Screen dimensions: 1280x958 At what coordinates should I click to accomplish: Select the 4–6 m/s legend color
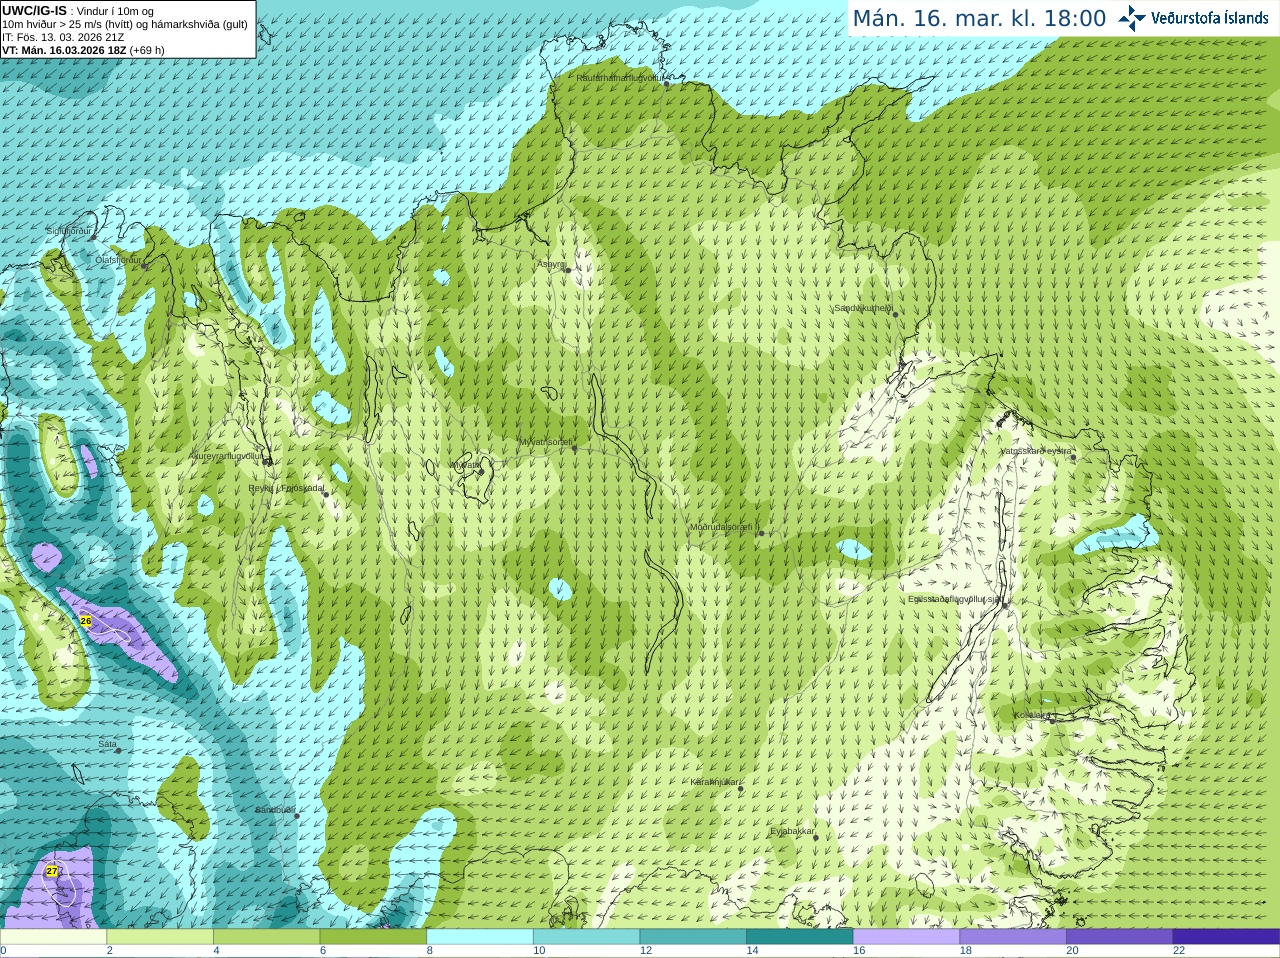(266, 937)
